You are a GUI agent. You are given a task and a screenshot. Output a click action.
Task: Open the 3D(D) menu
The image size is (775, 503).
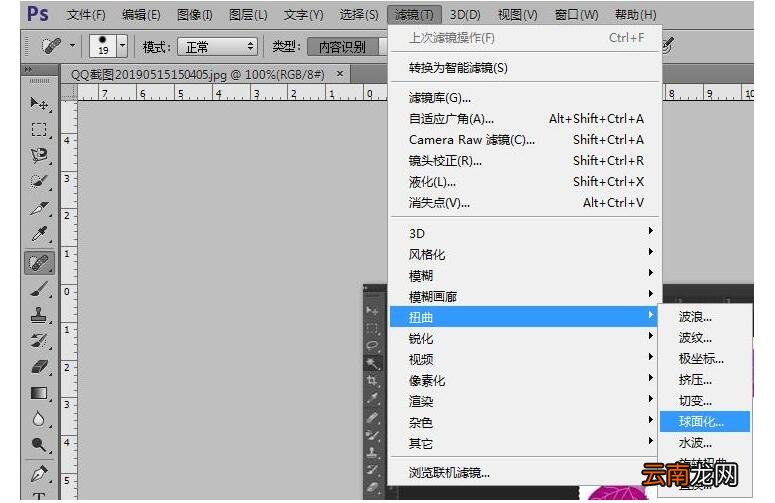[465, 15]
